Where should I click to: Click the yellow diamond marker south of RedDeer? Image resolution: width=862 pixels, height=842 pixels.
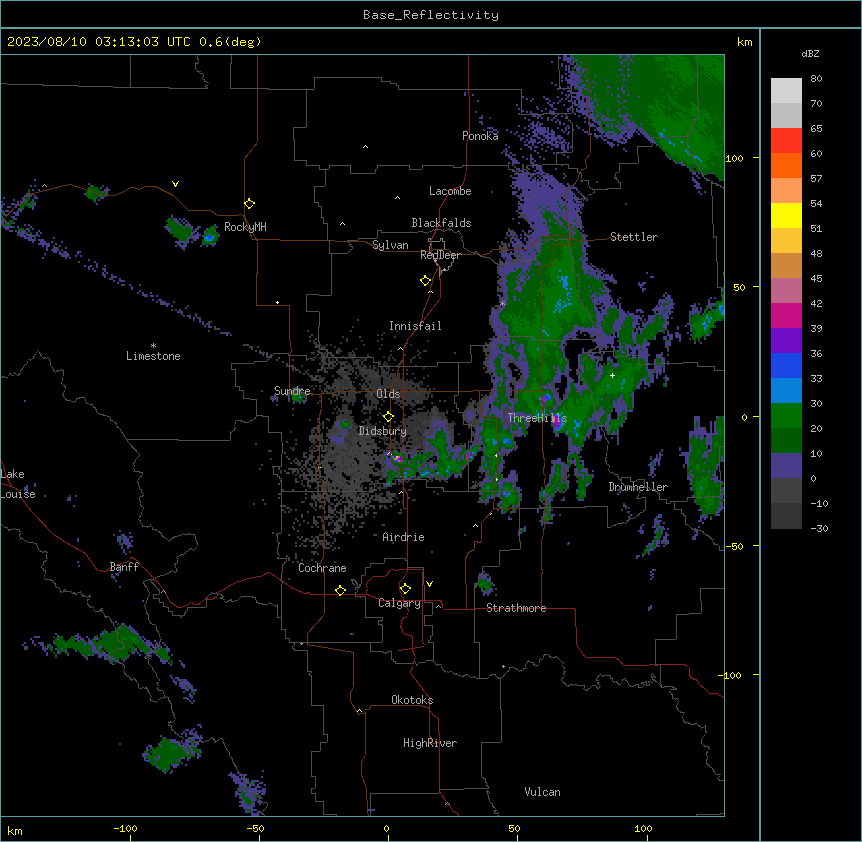click(426, 281)
